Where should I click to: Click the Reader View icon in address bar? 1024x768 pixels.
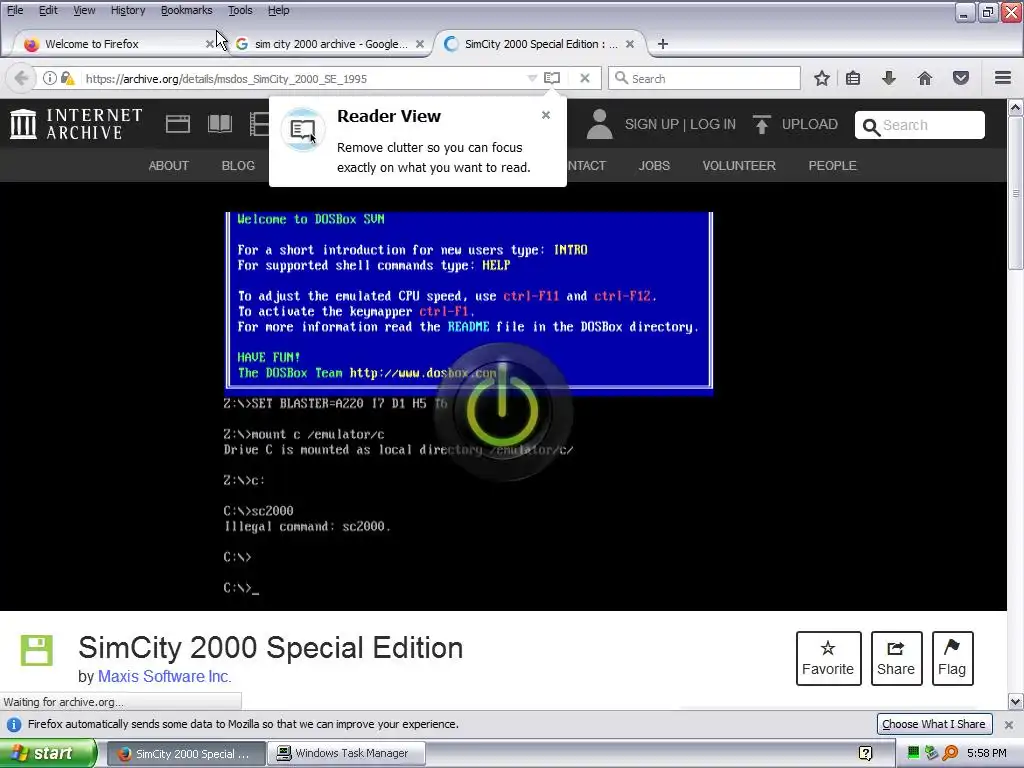[x=552, y=78]
